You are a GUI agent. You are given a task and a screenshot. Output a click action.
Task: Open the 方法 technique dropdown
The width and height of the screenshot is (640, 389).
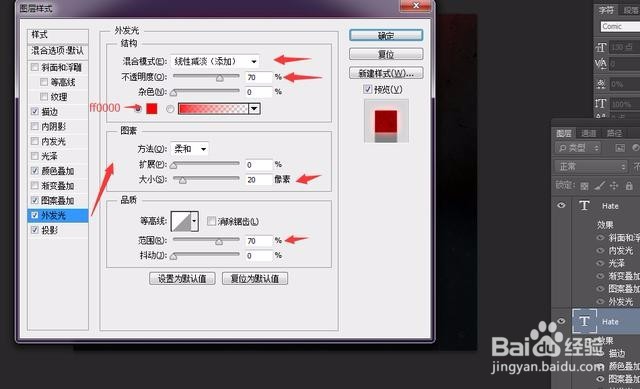click(189, 149)
